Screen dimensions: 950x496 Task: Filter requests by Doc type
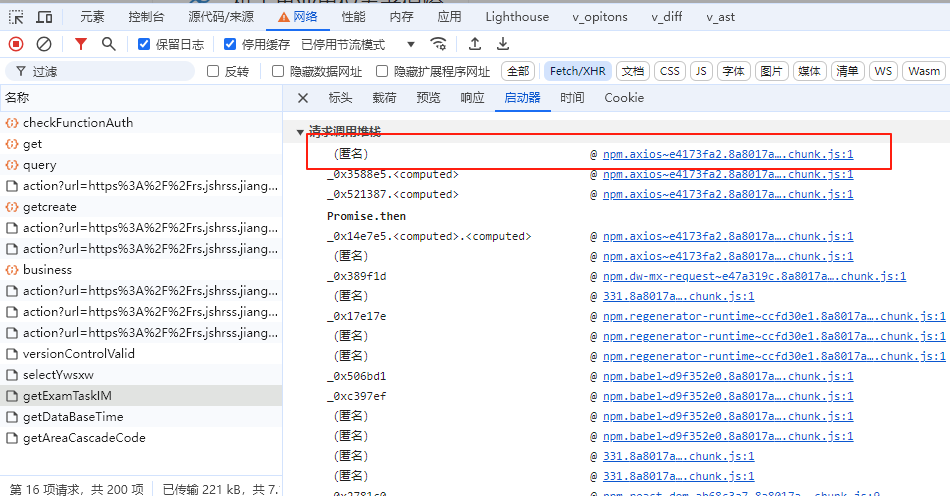[633, 71]
